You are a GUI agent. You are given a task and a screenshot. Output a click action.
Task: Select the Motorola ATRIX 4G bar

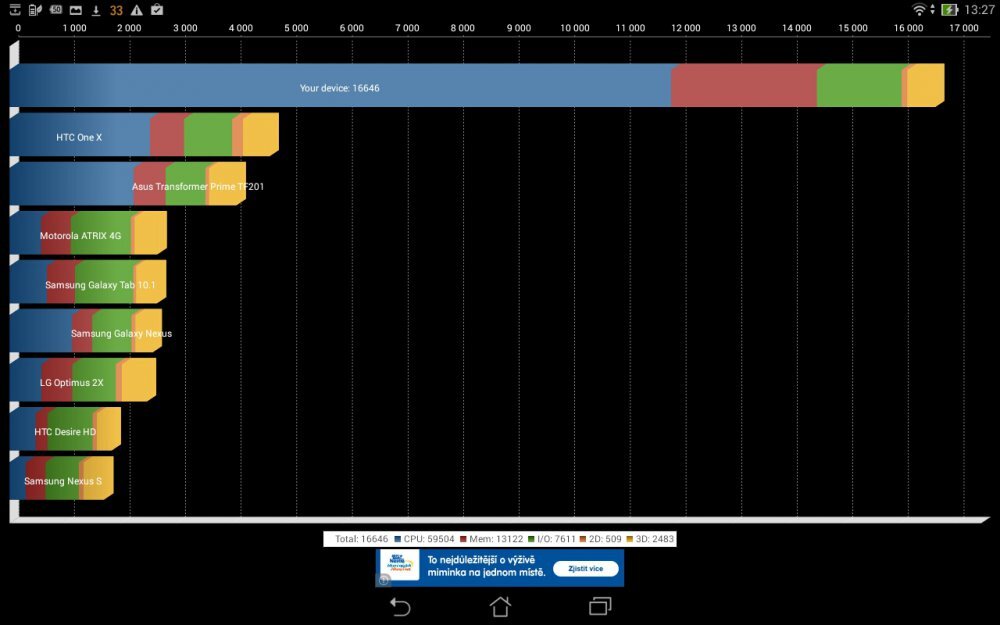point(80,236)
